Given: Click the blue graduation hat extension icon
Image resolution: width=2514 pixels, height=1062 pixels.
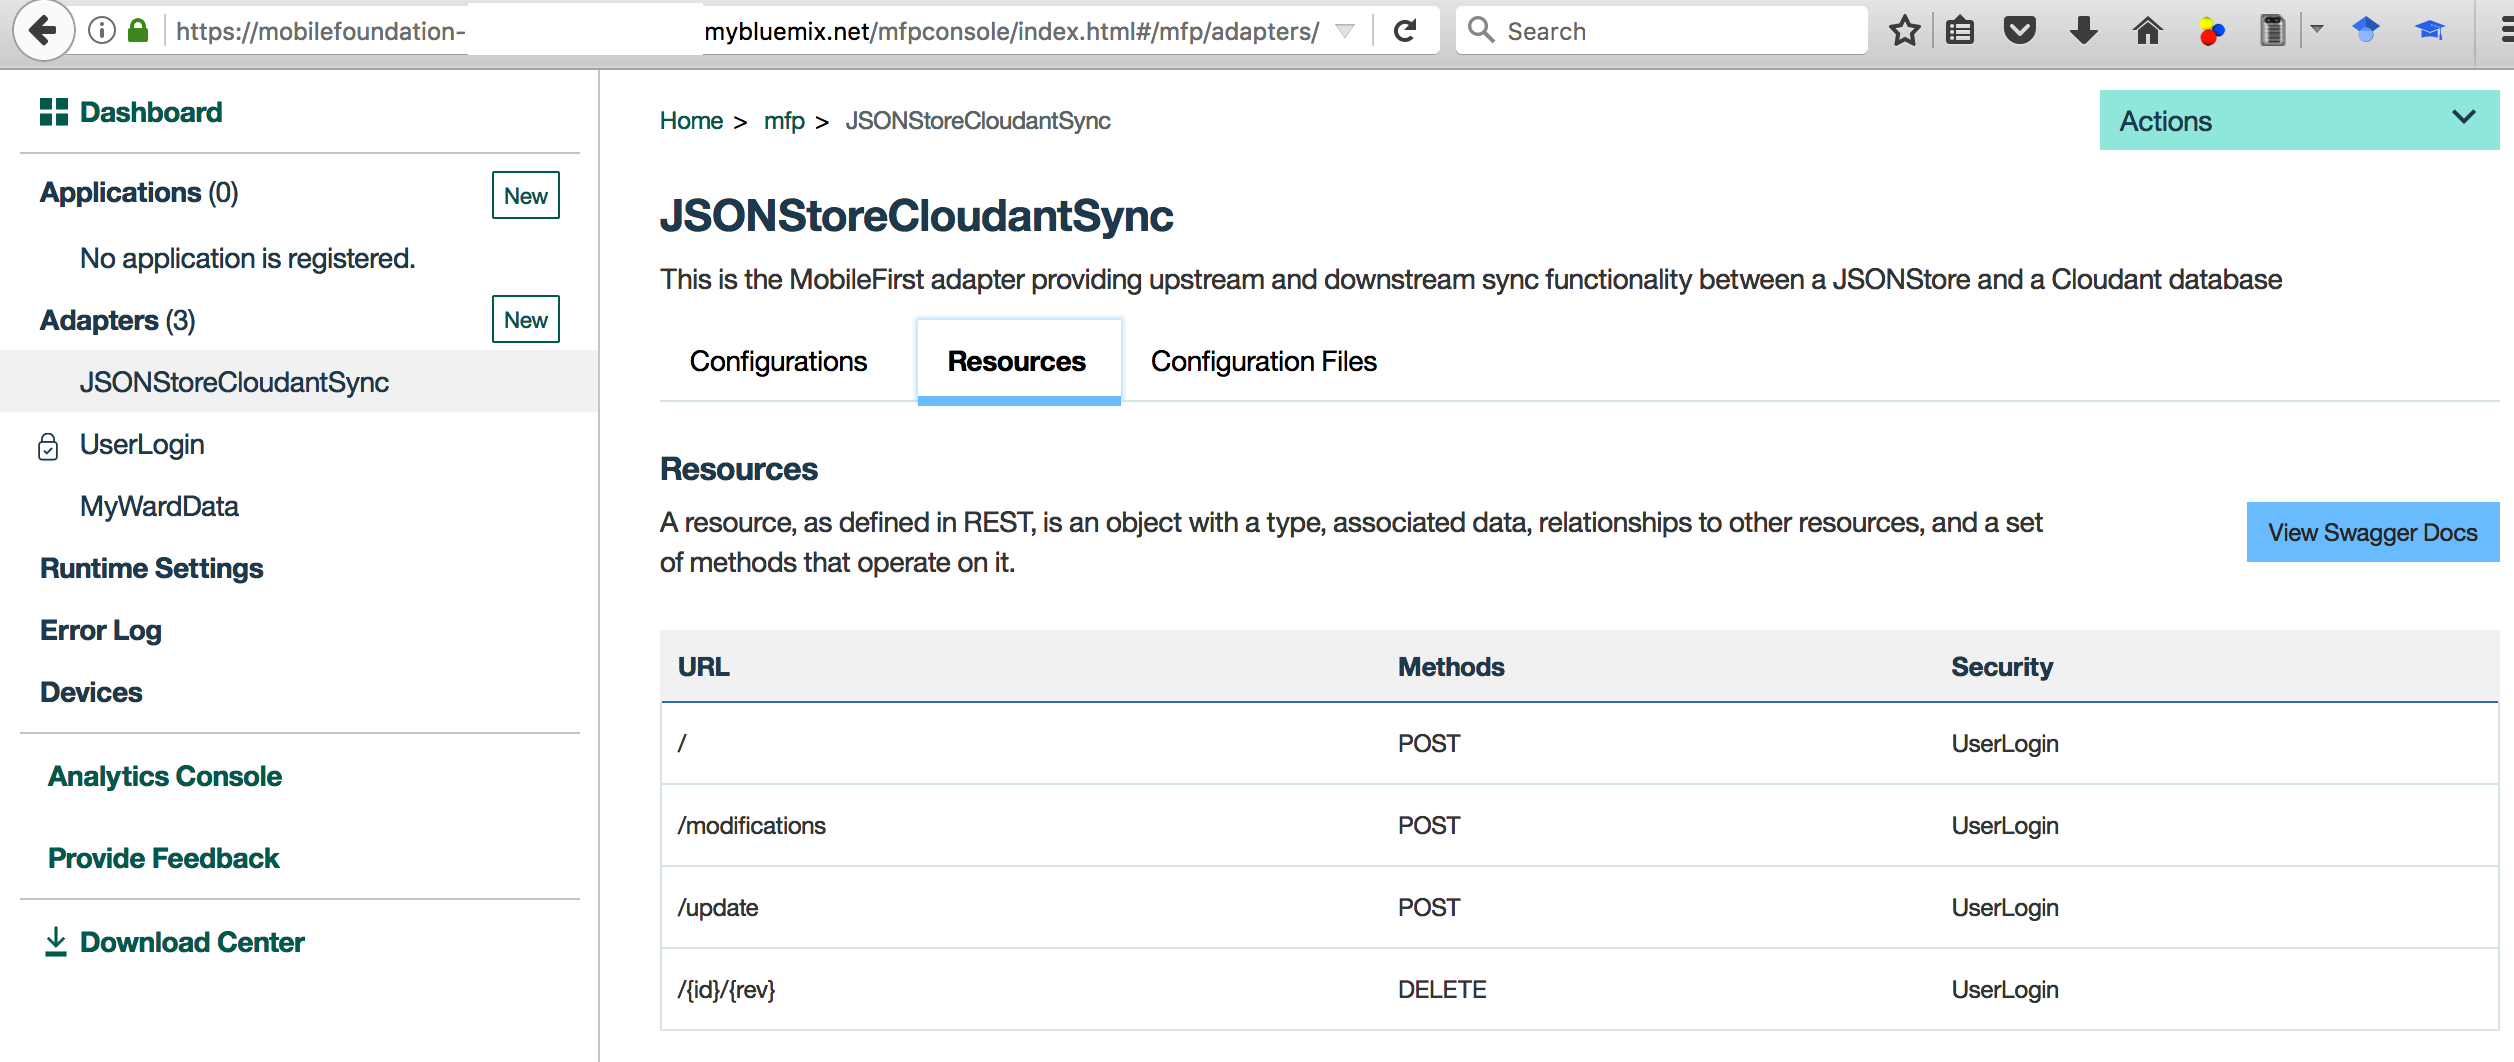Looking at the screenshot, I should coord(2430,31).
